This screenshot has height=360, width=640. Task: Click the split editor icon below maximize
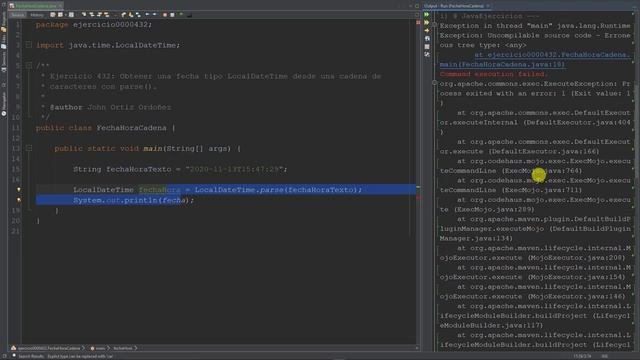pyautogui.click(x=417, y=15)
